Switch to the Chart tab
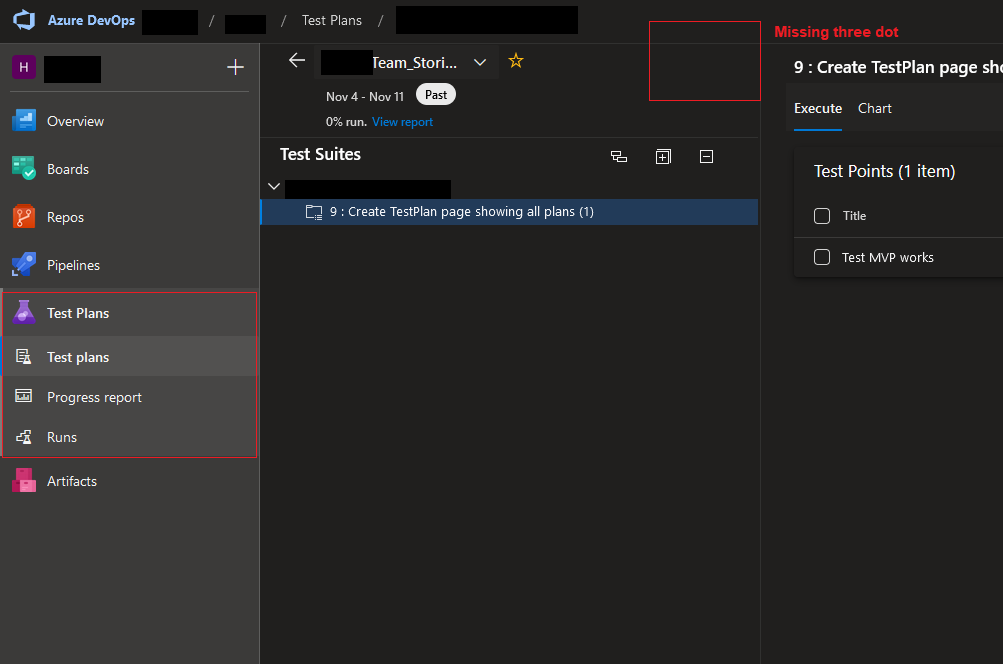 (874, 109)
